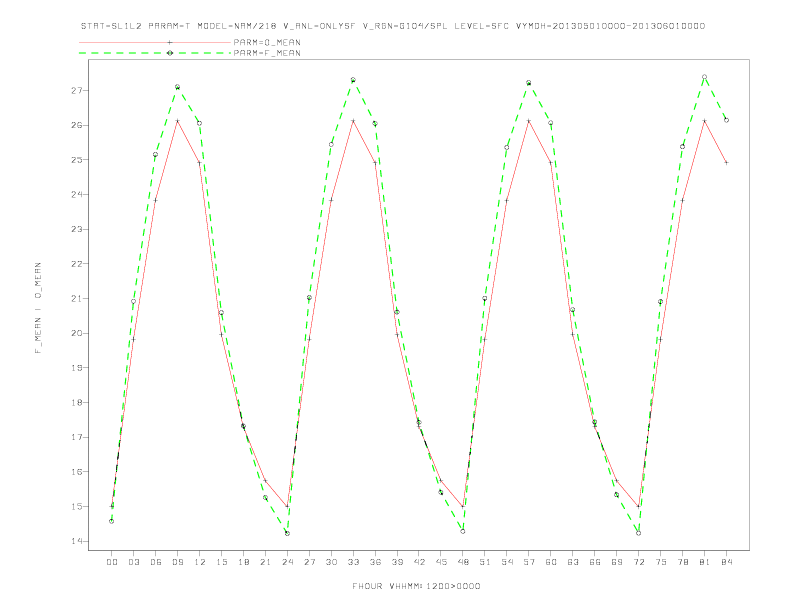Viewport: 792px width, 612px height.
Task: Select the F_MEAN circle marker at hour 00
Action: click(x=112, y=521)
